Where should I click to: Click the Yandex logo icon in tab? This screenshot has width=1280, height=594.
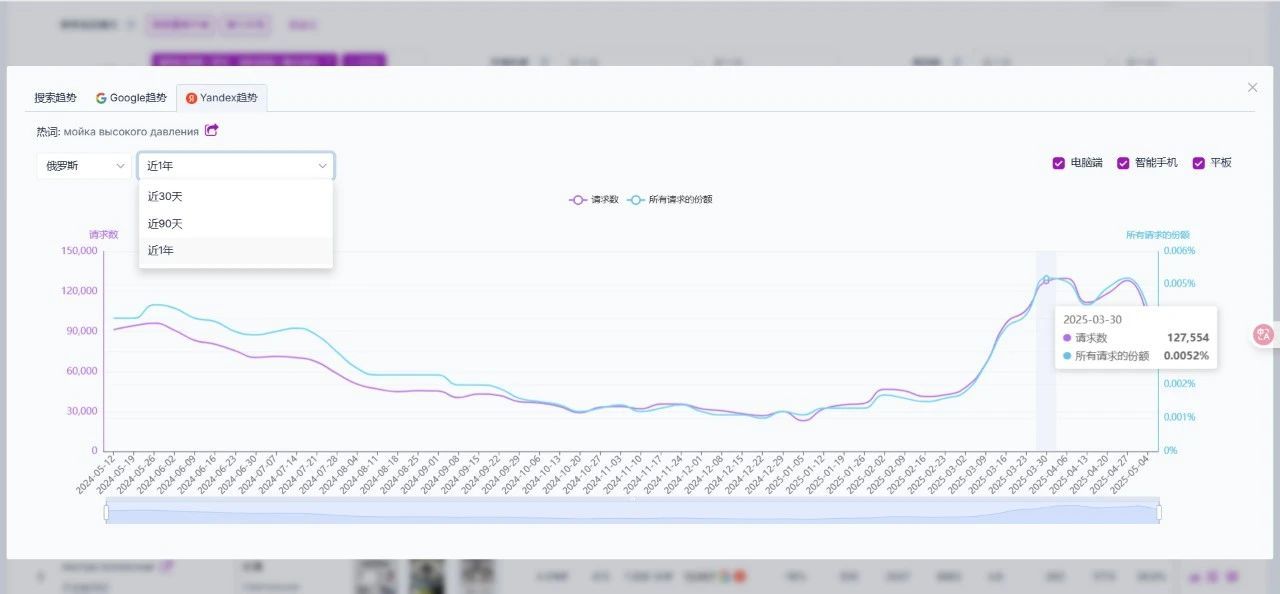pyautogui.click(x=191, y=98)
